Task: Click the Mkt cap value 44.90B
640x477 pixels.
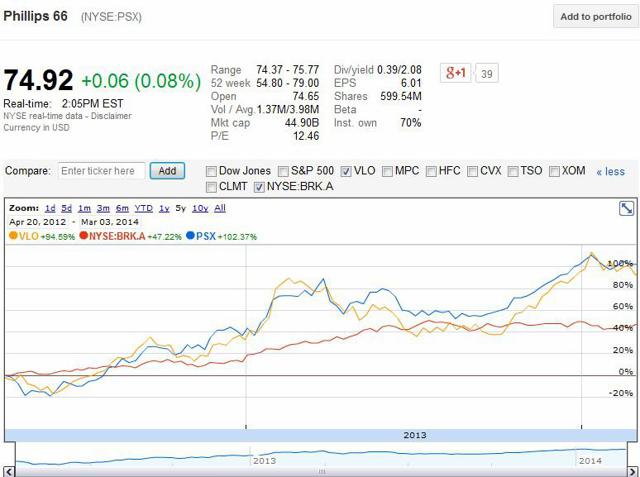Action: (302, 122)
